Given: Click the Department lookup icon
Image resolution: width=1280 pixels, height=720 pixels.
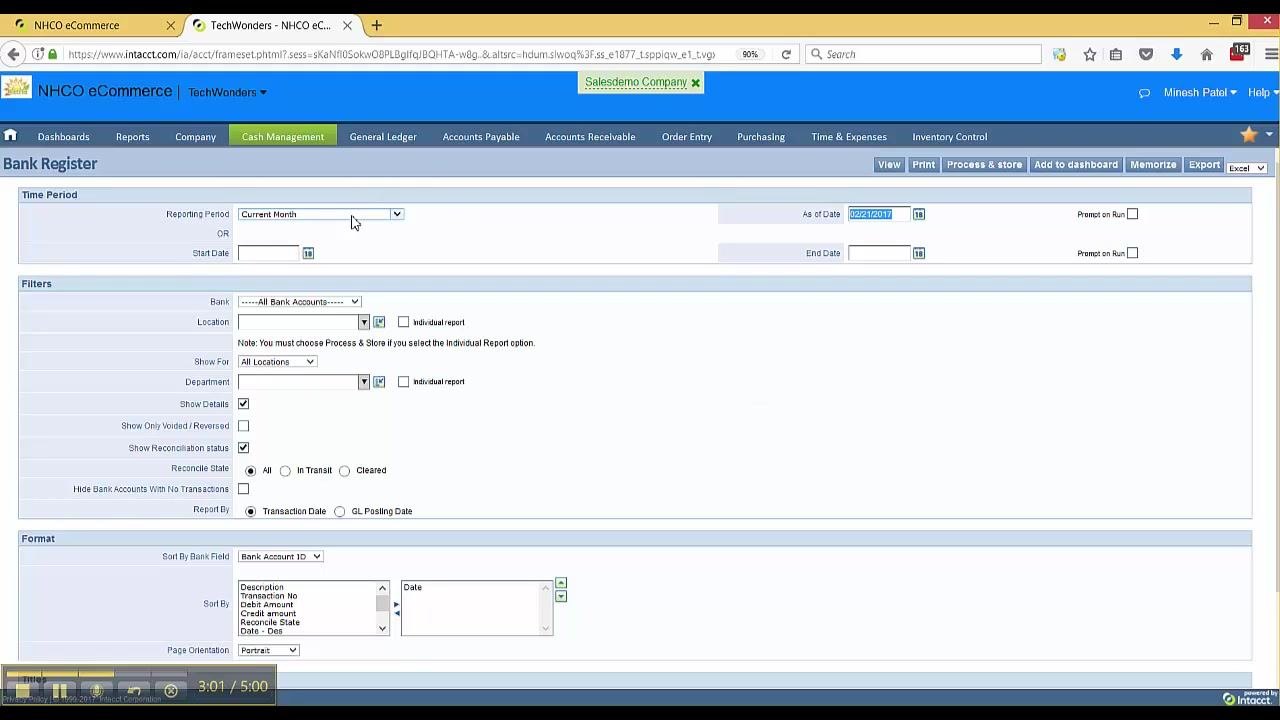Looking at the screenshot, I should tap(379, 382).
